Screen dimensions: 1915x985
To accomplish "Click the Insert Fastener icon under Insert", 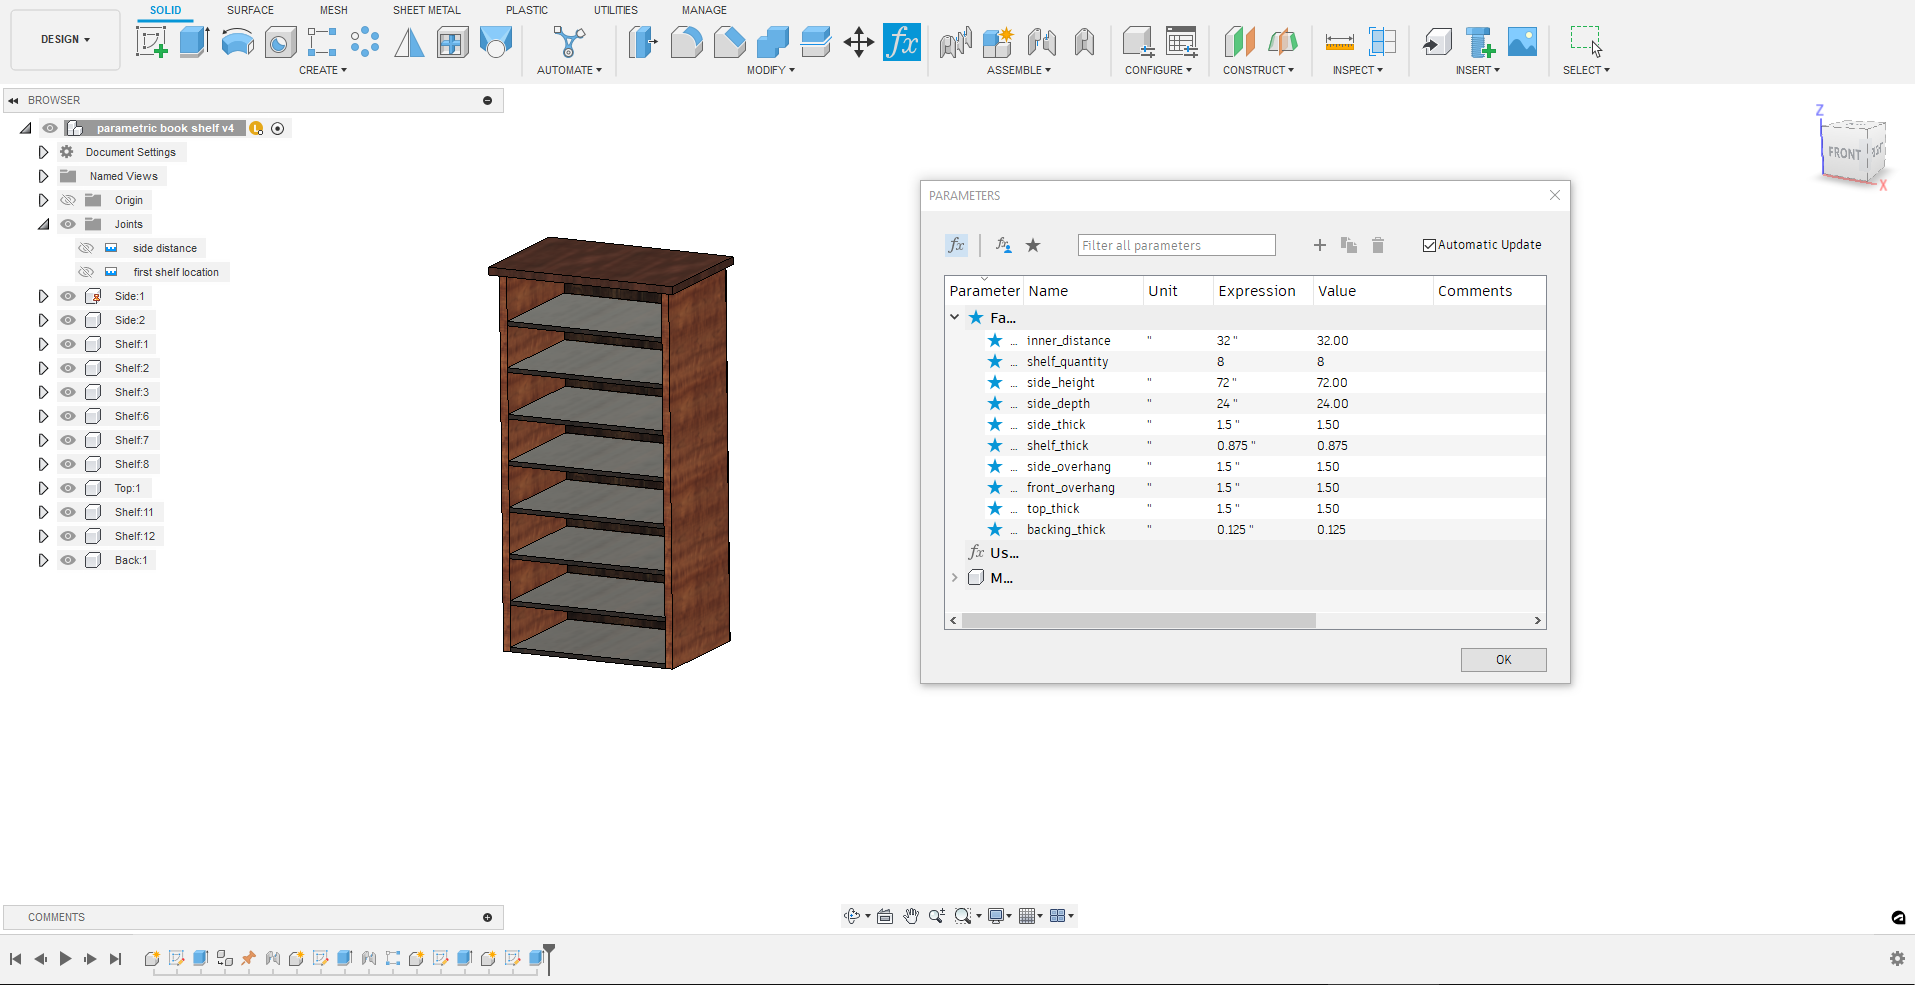I will 1479,41.
